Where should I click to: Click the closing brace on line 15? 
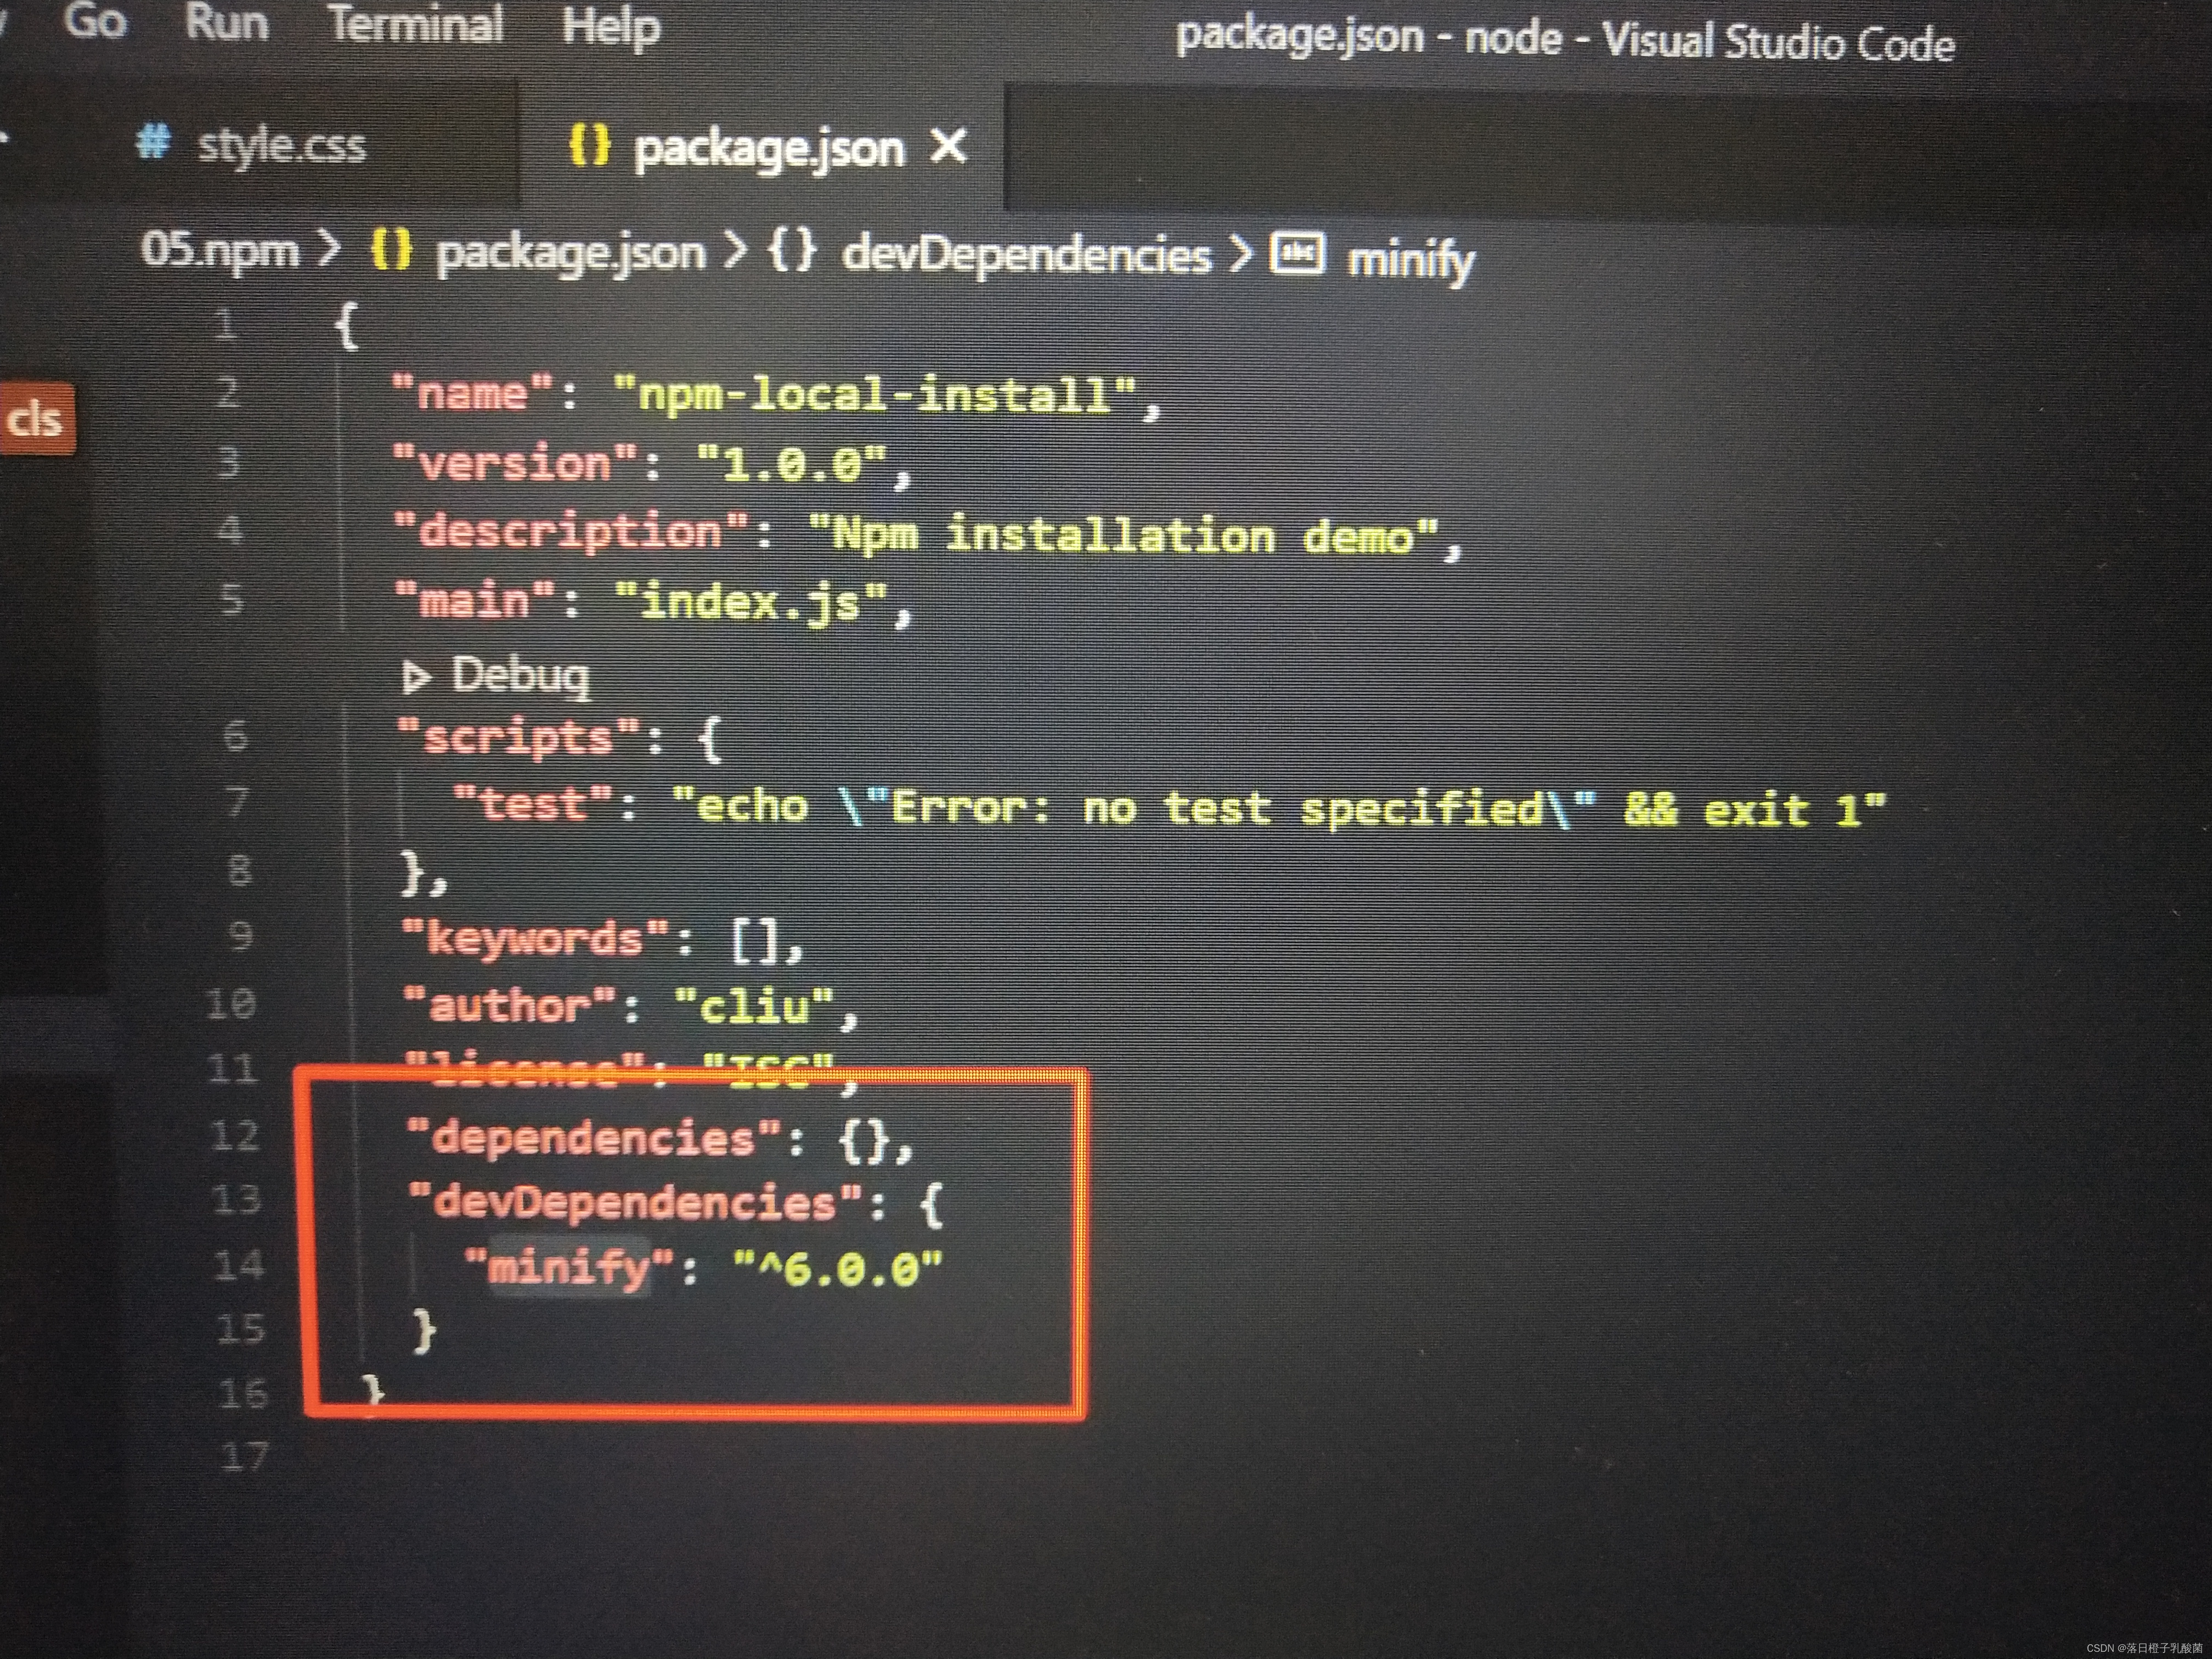425,1332
